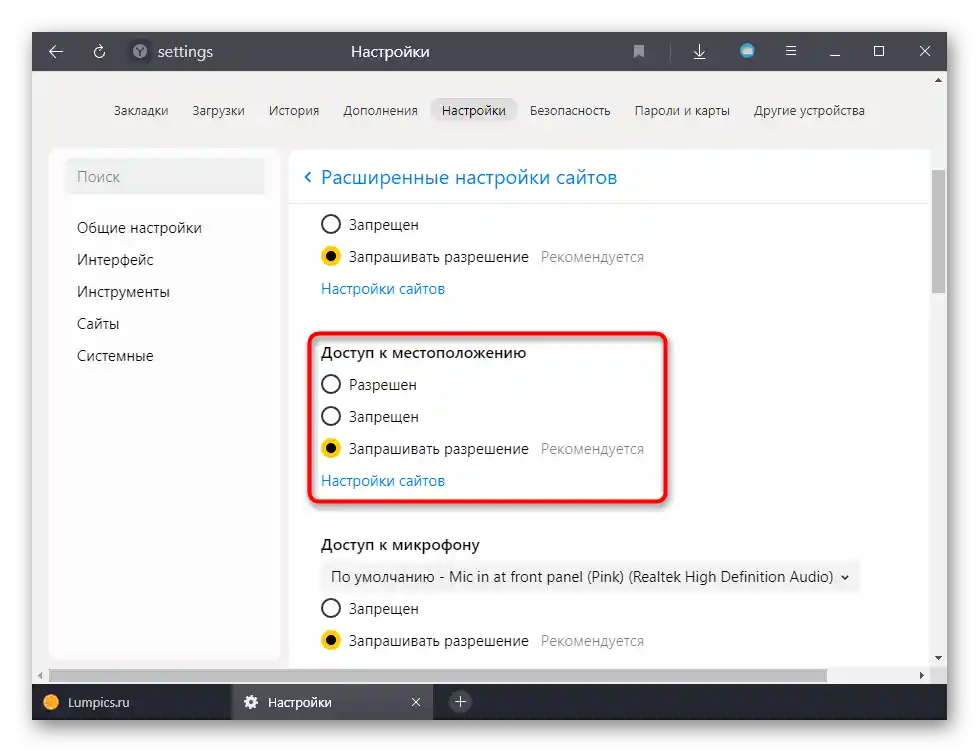Click the right arrow of the horizontal scrollbar
The height and width of the screenshot is (752, 979).
pyautogui.click(x=922, y=675)
